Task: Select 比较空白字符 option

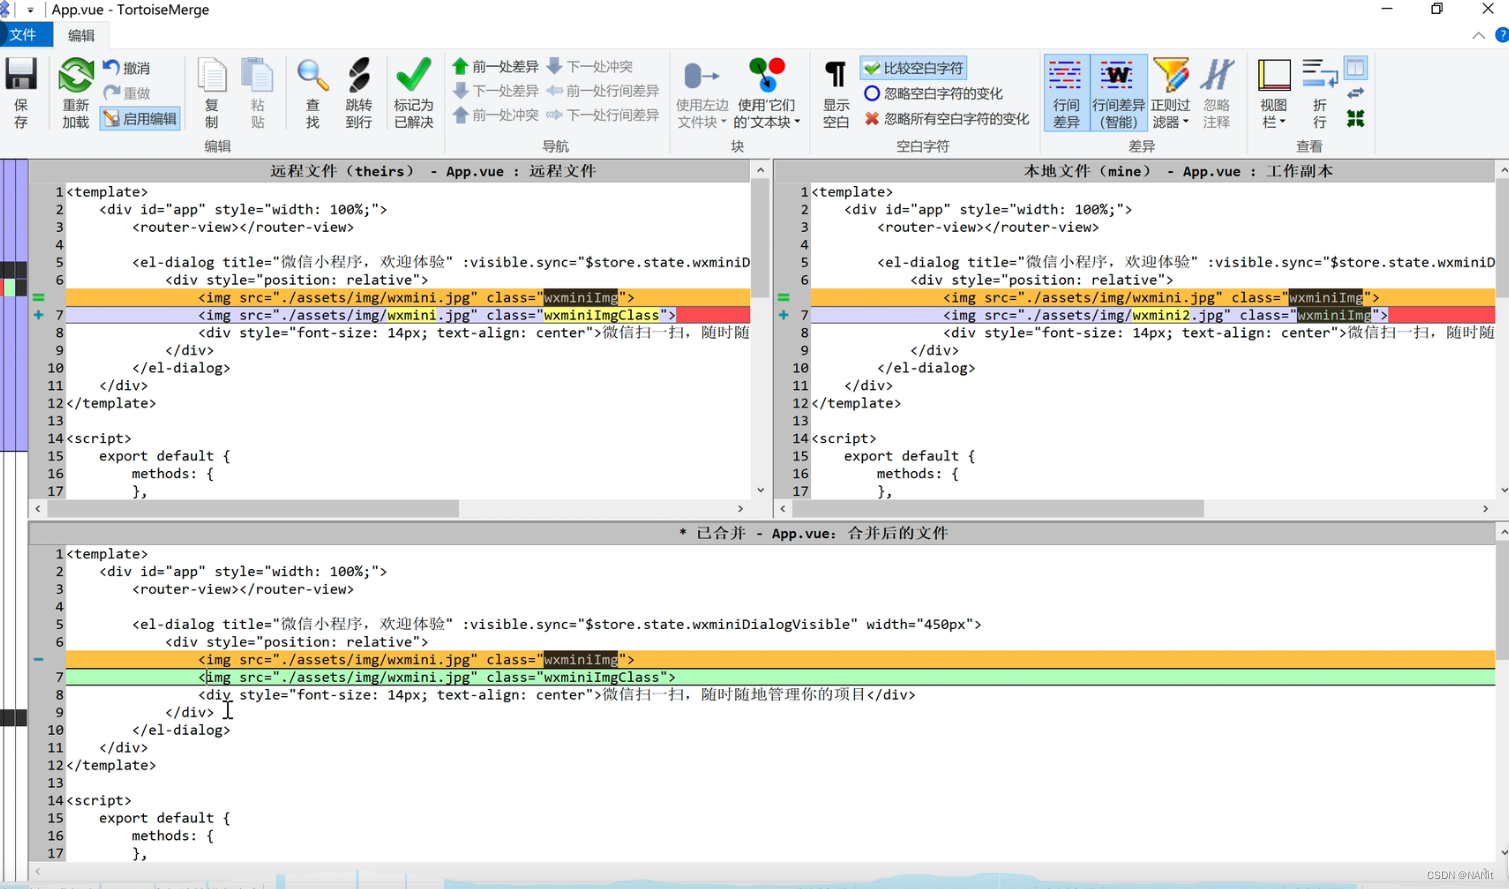Action: (913, 68)
